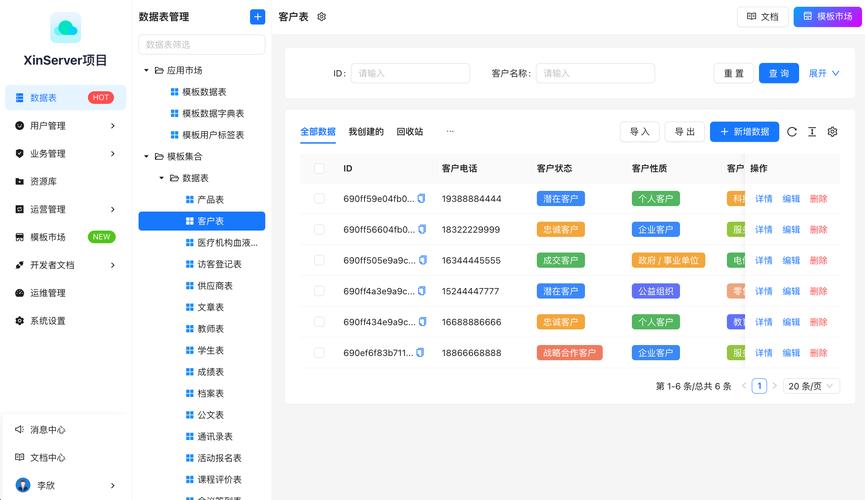Image resolution: width=865 pixels, height=500 pixels.
Task: Copy ID 690ff505e9a9c with copy icon
Action: tap(423, 260)
